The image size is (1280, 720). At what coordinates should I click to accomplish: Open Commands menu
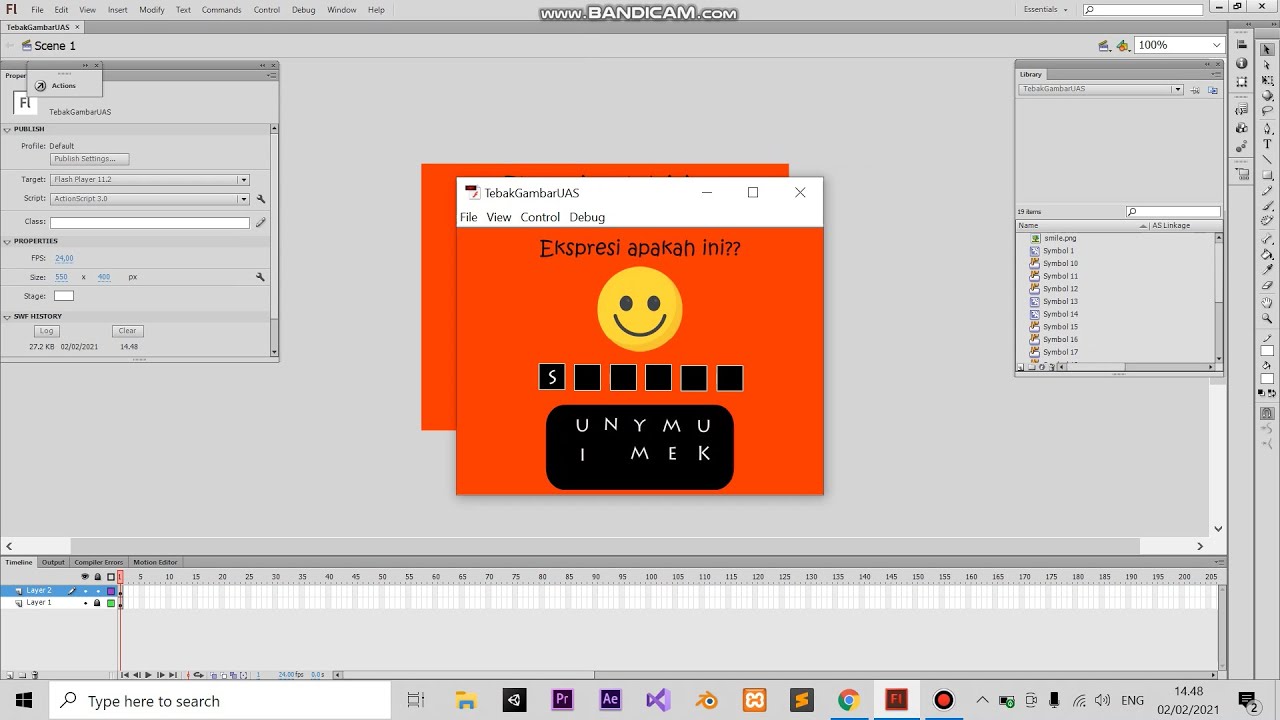click(x=221, y=9)
